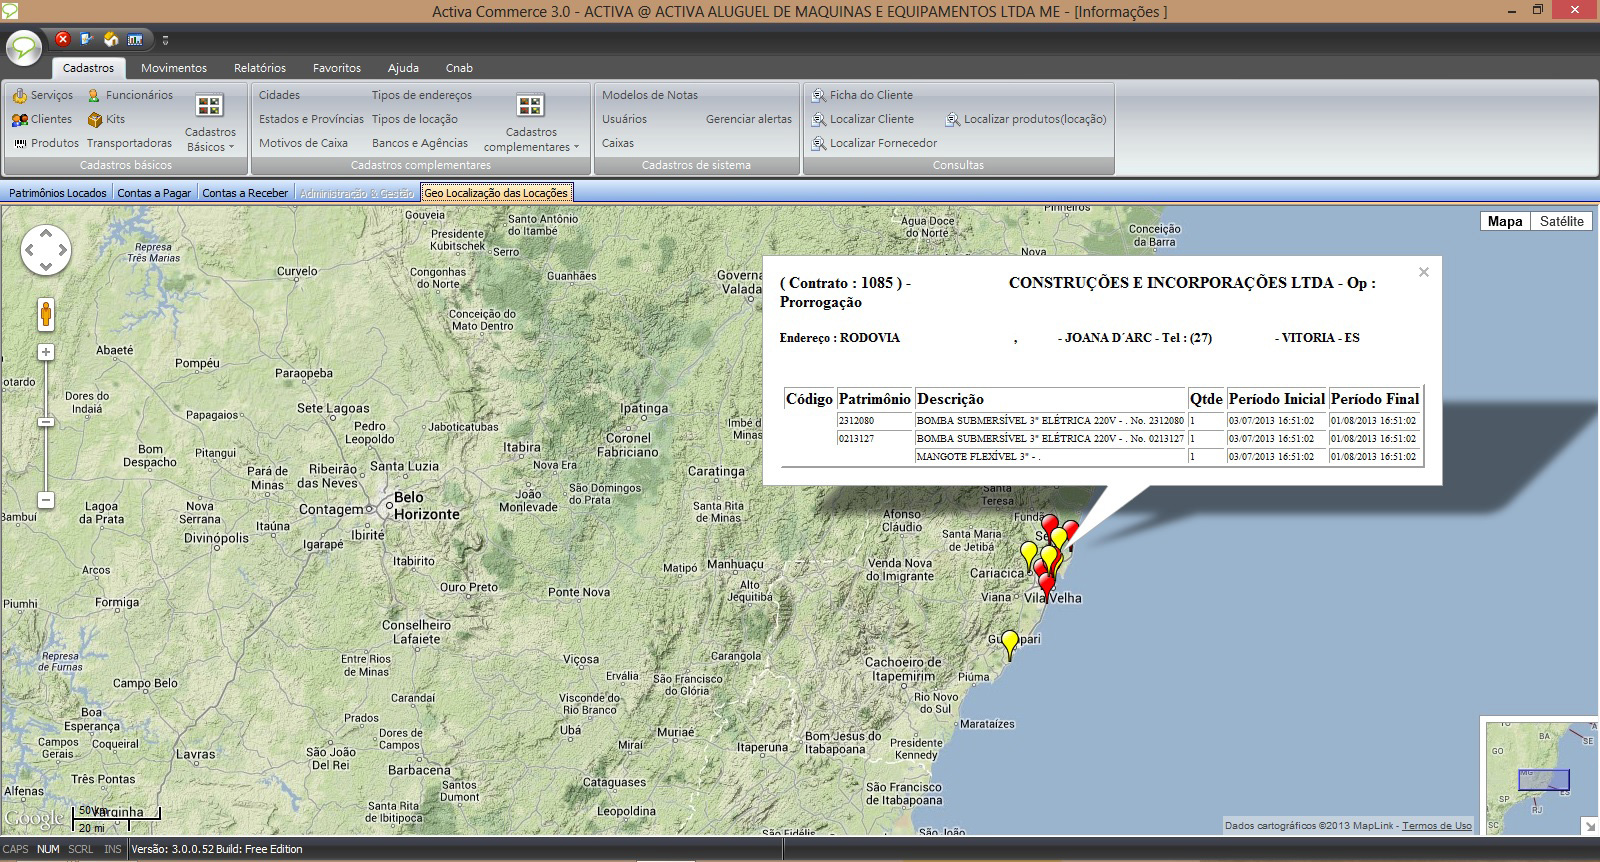Select the Administração & Gestão tab
Image resolution: width=1600 pixels, height=862 pixels.
pos(356,193)
